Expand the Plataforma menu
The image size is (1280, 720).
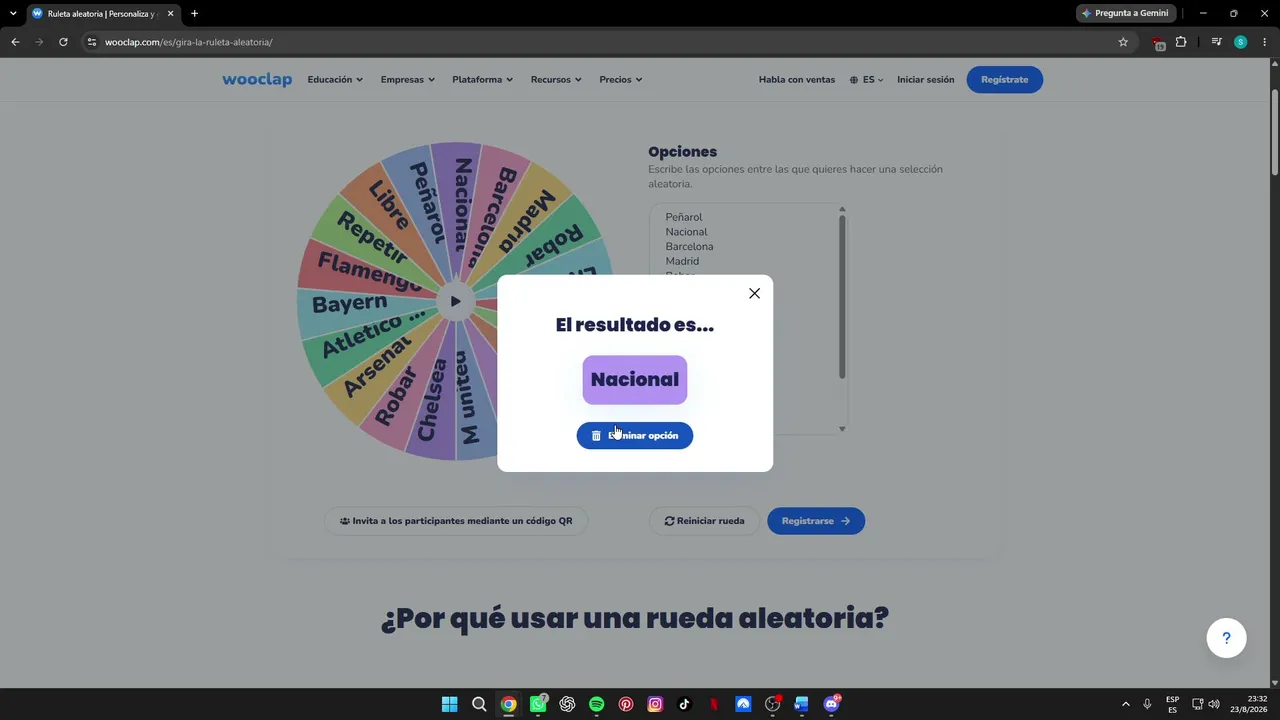point(482,80)
